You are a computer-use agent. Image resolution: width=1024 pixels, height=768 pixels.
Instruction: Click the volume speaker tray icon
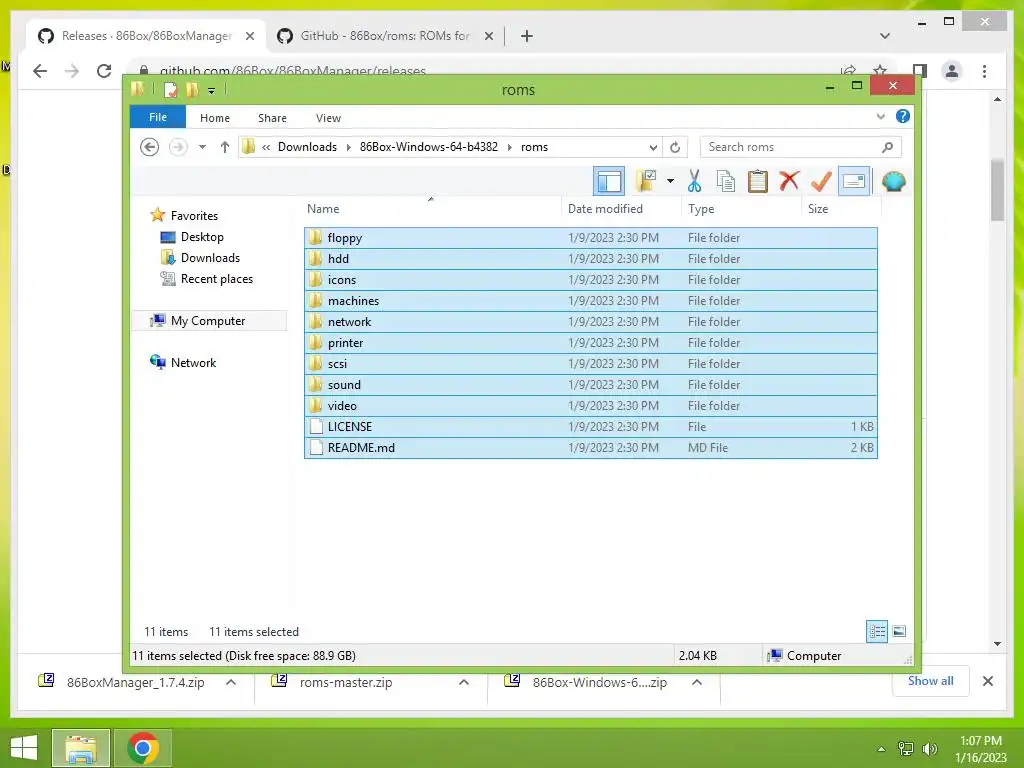point(929,748)
